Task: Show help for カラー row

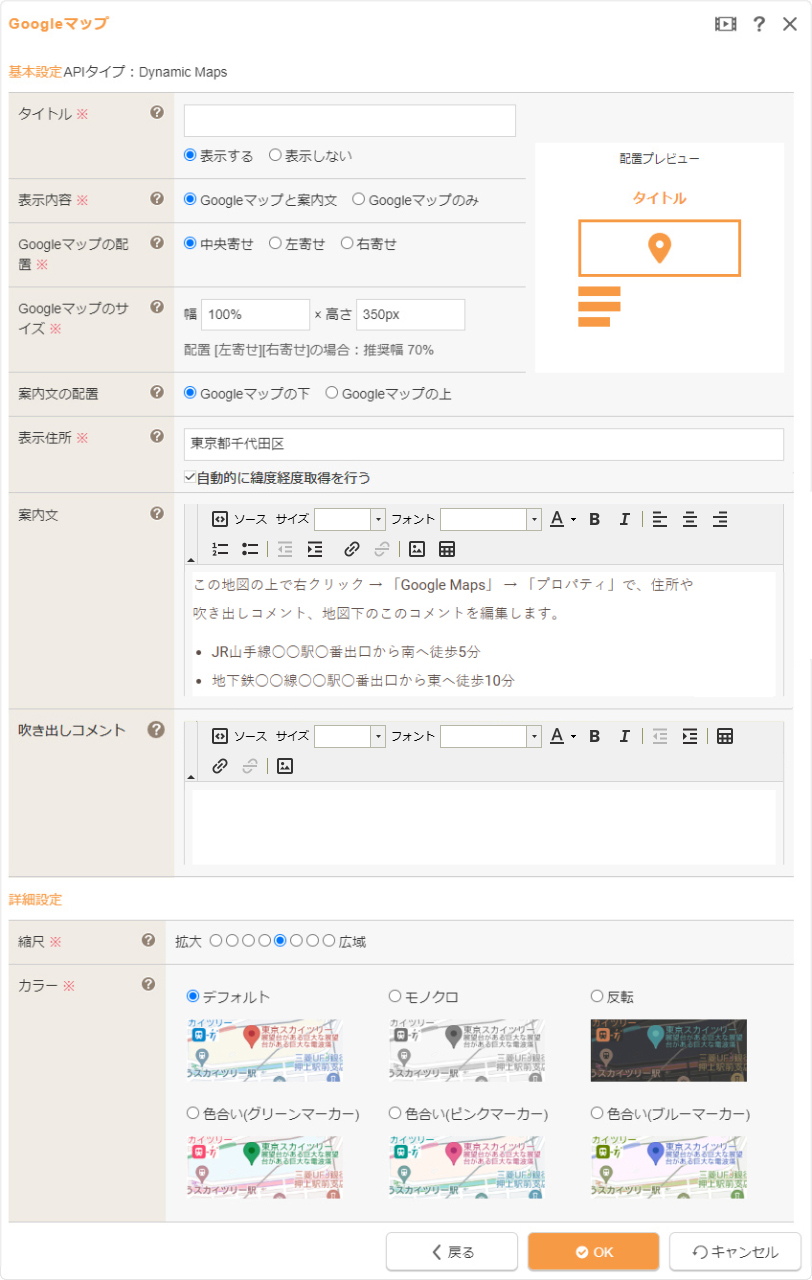Action: [149, 984]
